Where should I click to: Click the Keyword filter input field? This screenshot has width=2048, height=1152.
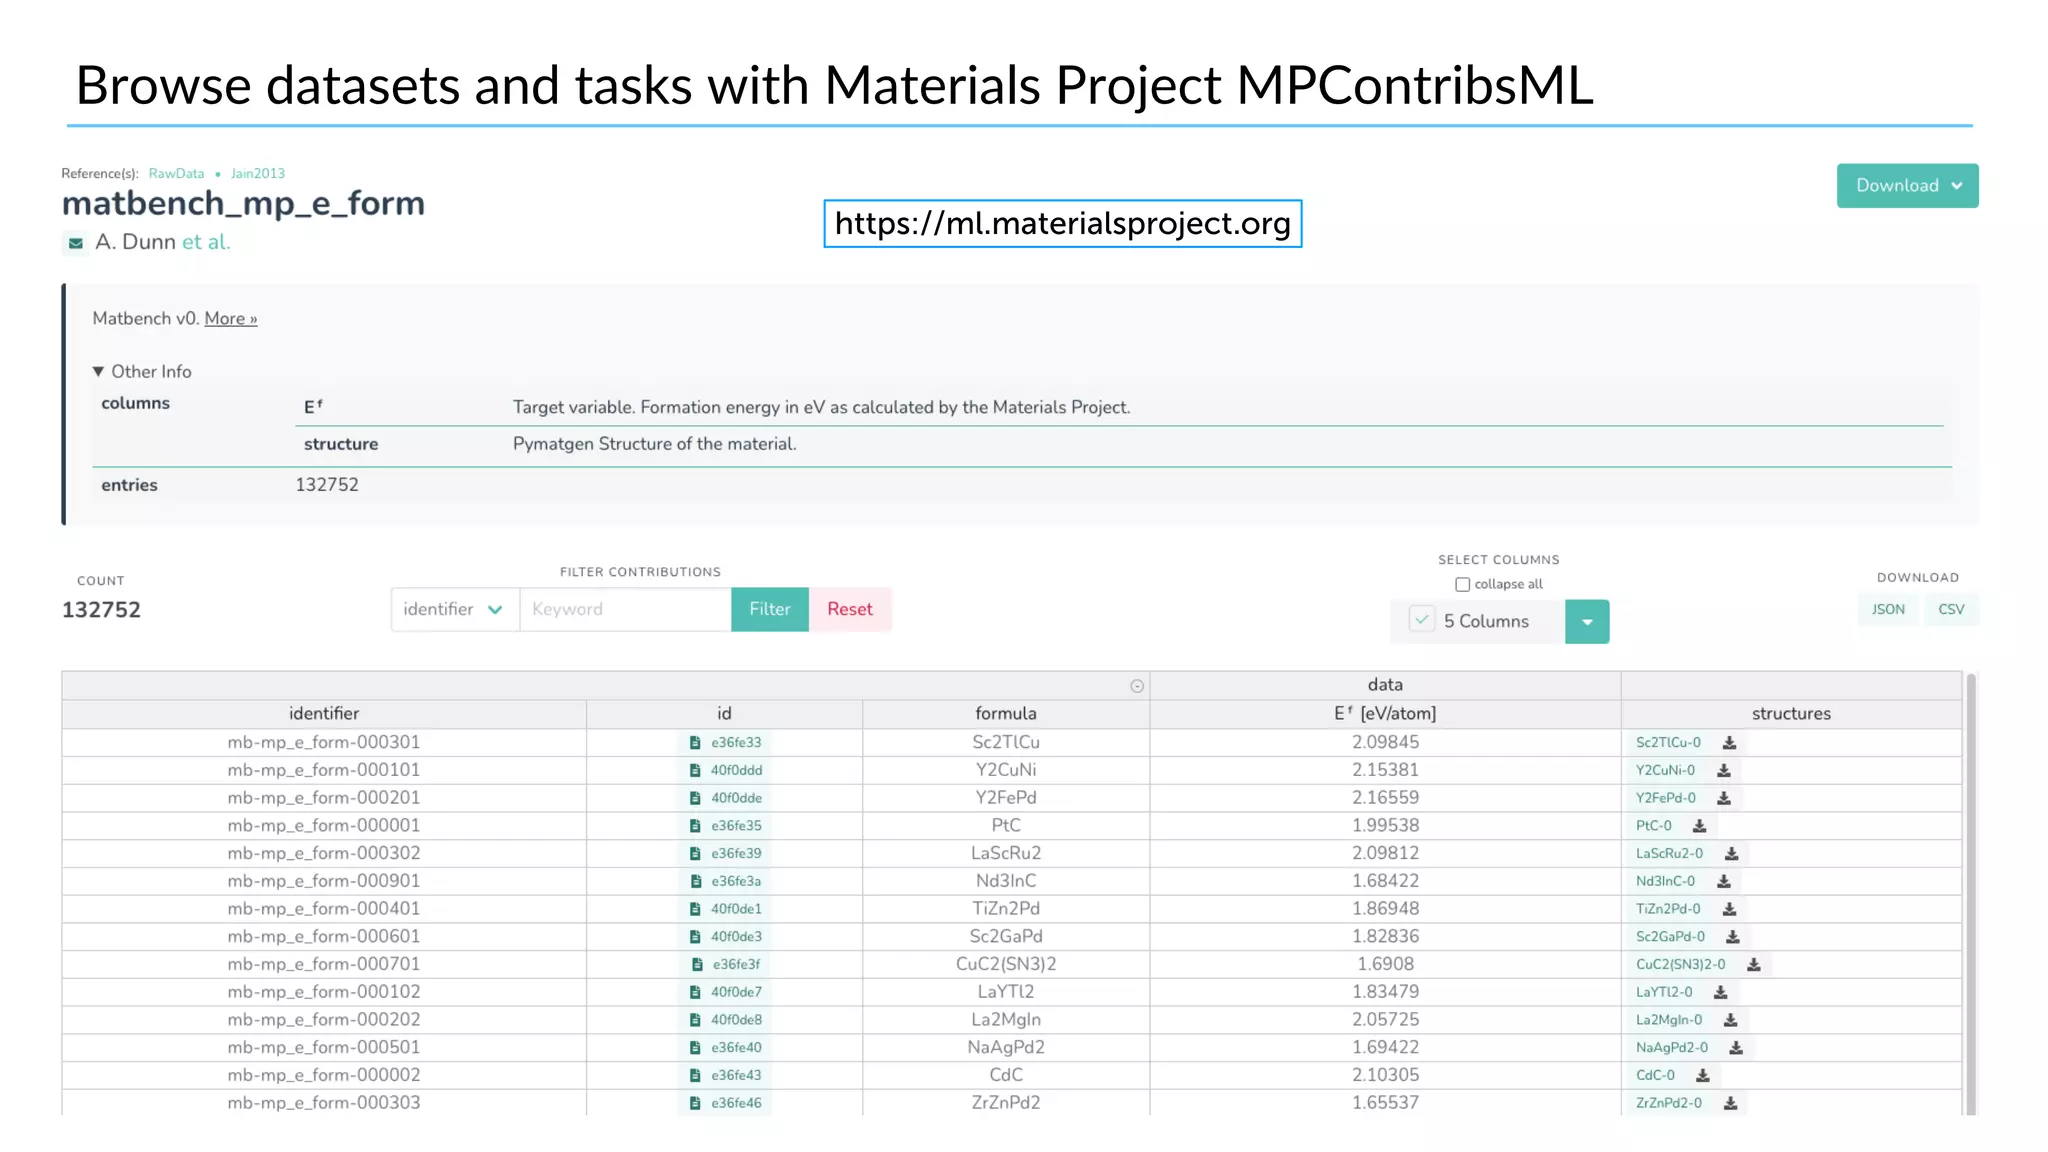(625, 610)
